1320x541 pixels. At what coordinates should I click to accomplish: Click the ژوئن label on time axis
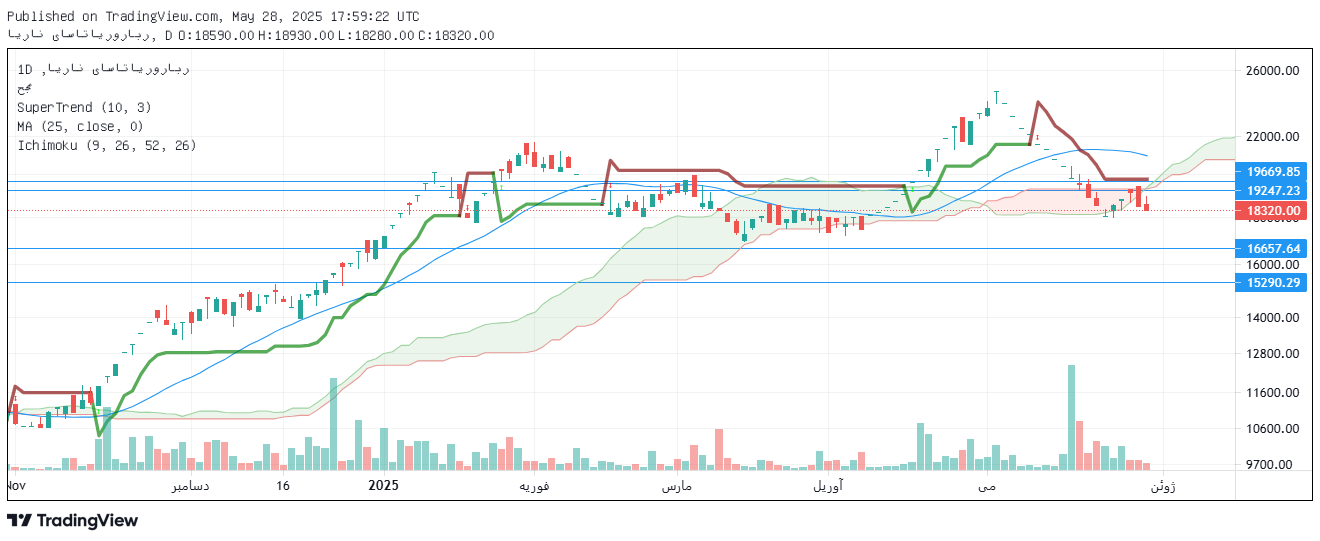pyautogui.click(x=1161, y=486)
